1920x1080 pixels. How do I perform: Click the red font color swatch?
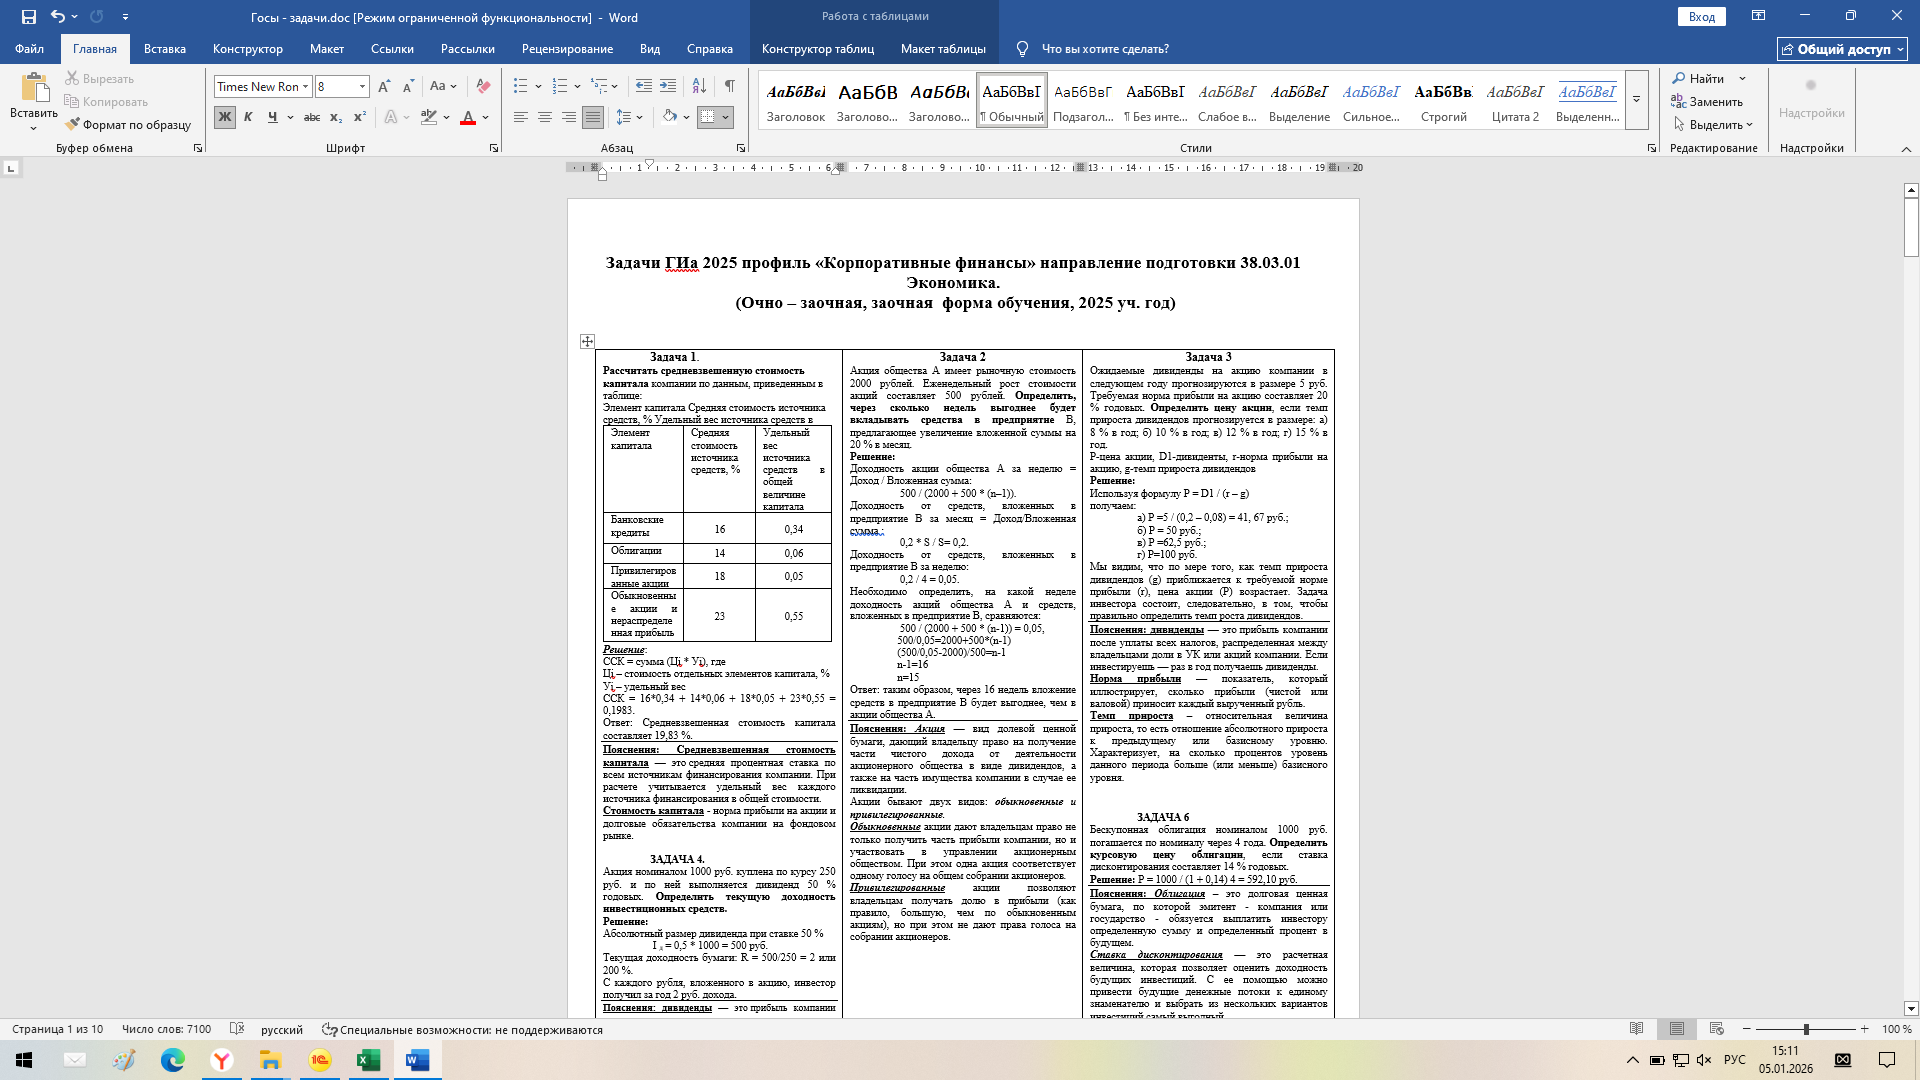[467, 118]
